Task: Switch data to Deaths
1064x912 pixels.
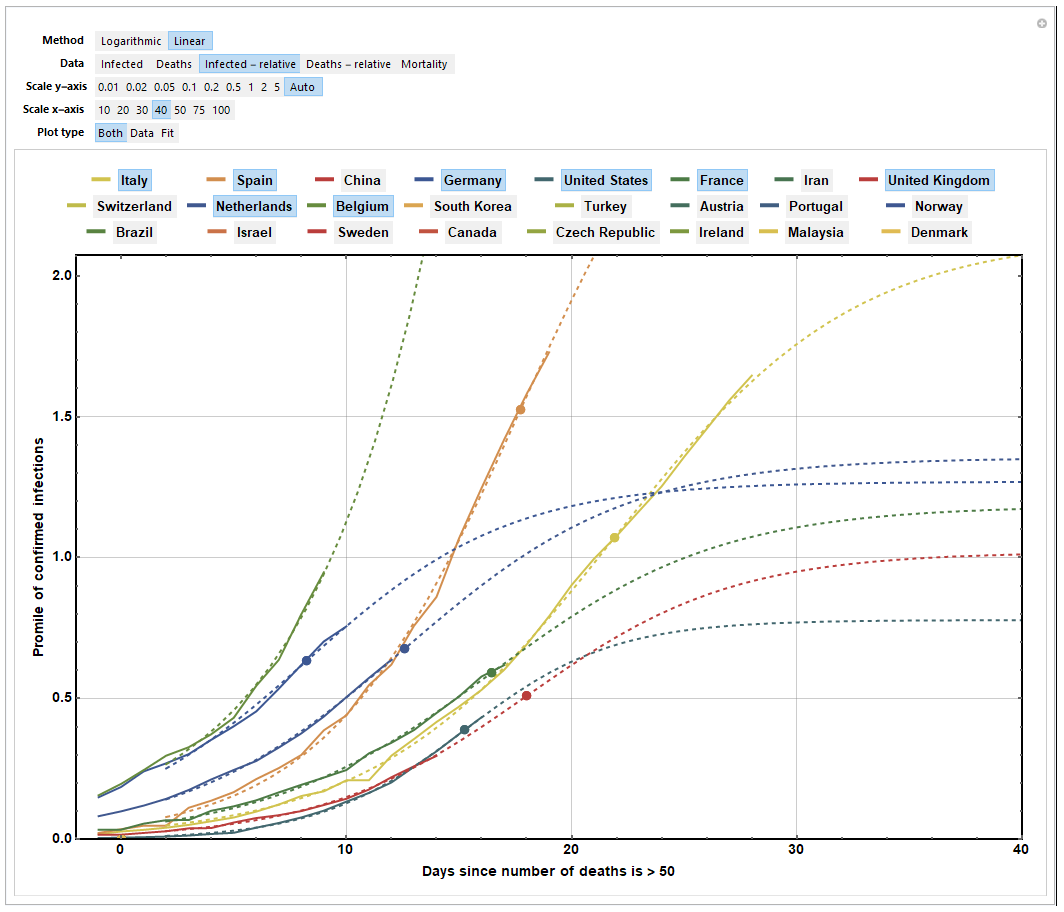Action: (174, 64)
